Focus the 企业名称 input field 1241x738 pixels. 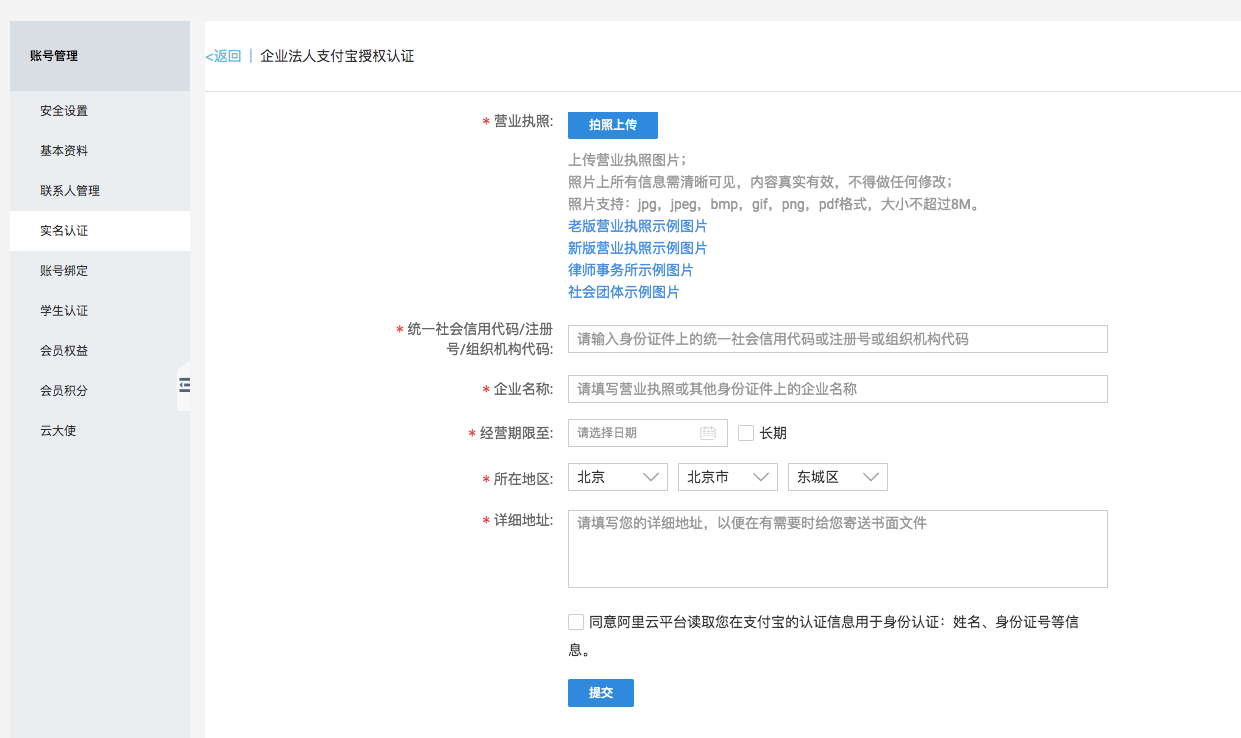pyautogui.click(x=838, y=389)
